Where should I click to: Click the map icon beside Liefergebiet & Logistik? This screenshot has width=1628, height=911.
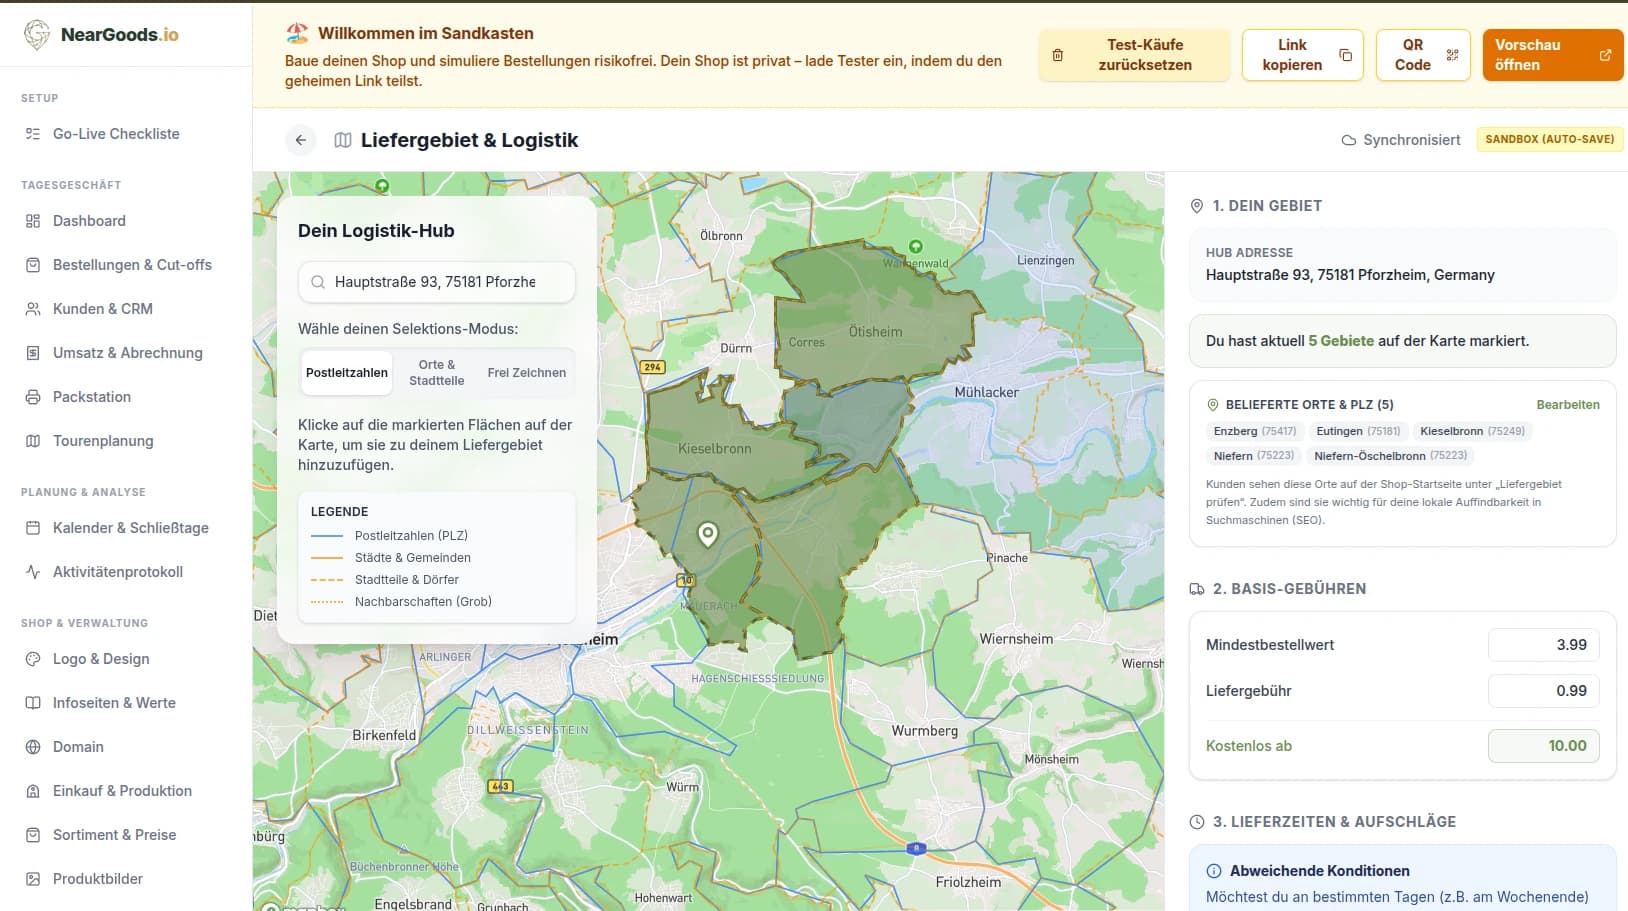click(x=343, y=140)
